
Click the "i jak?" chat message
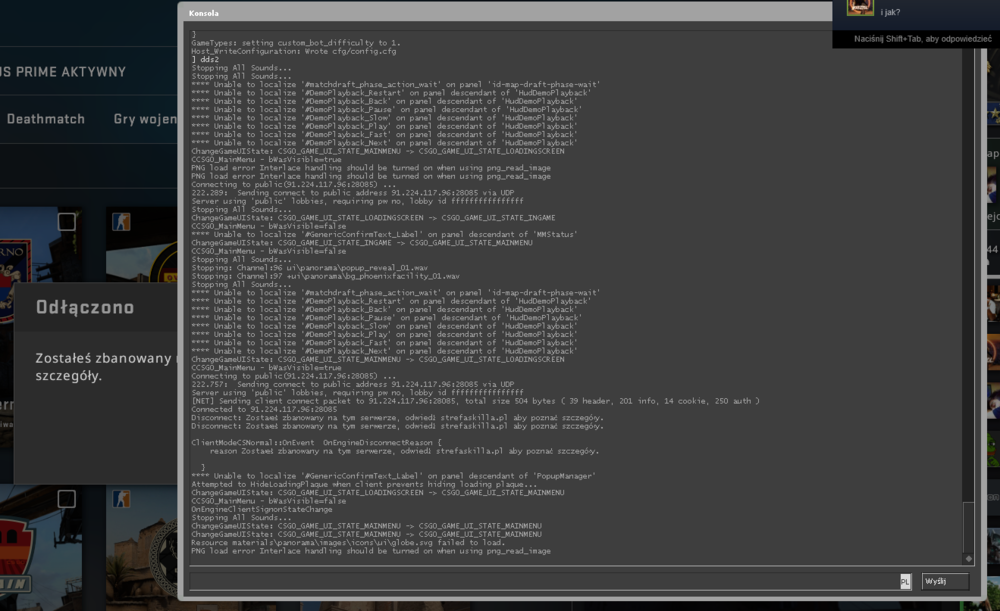tap(890, 12)
